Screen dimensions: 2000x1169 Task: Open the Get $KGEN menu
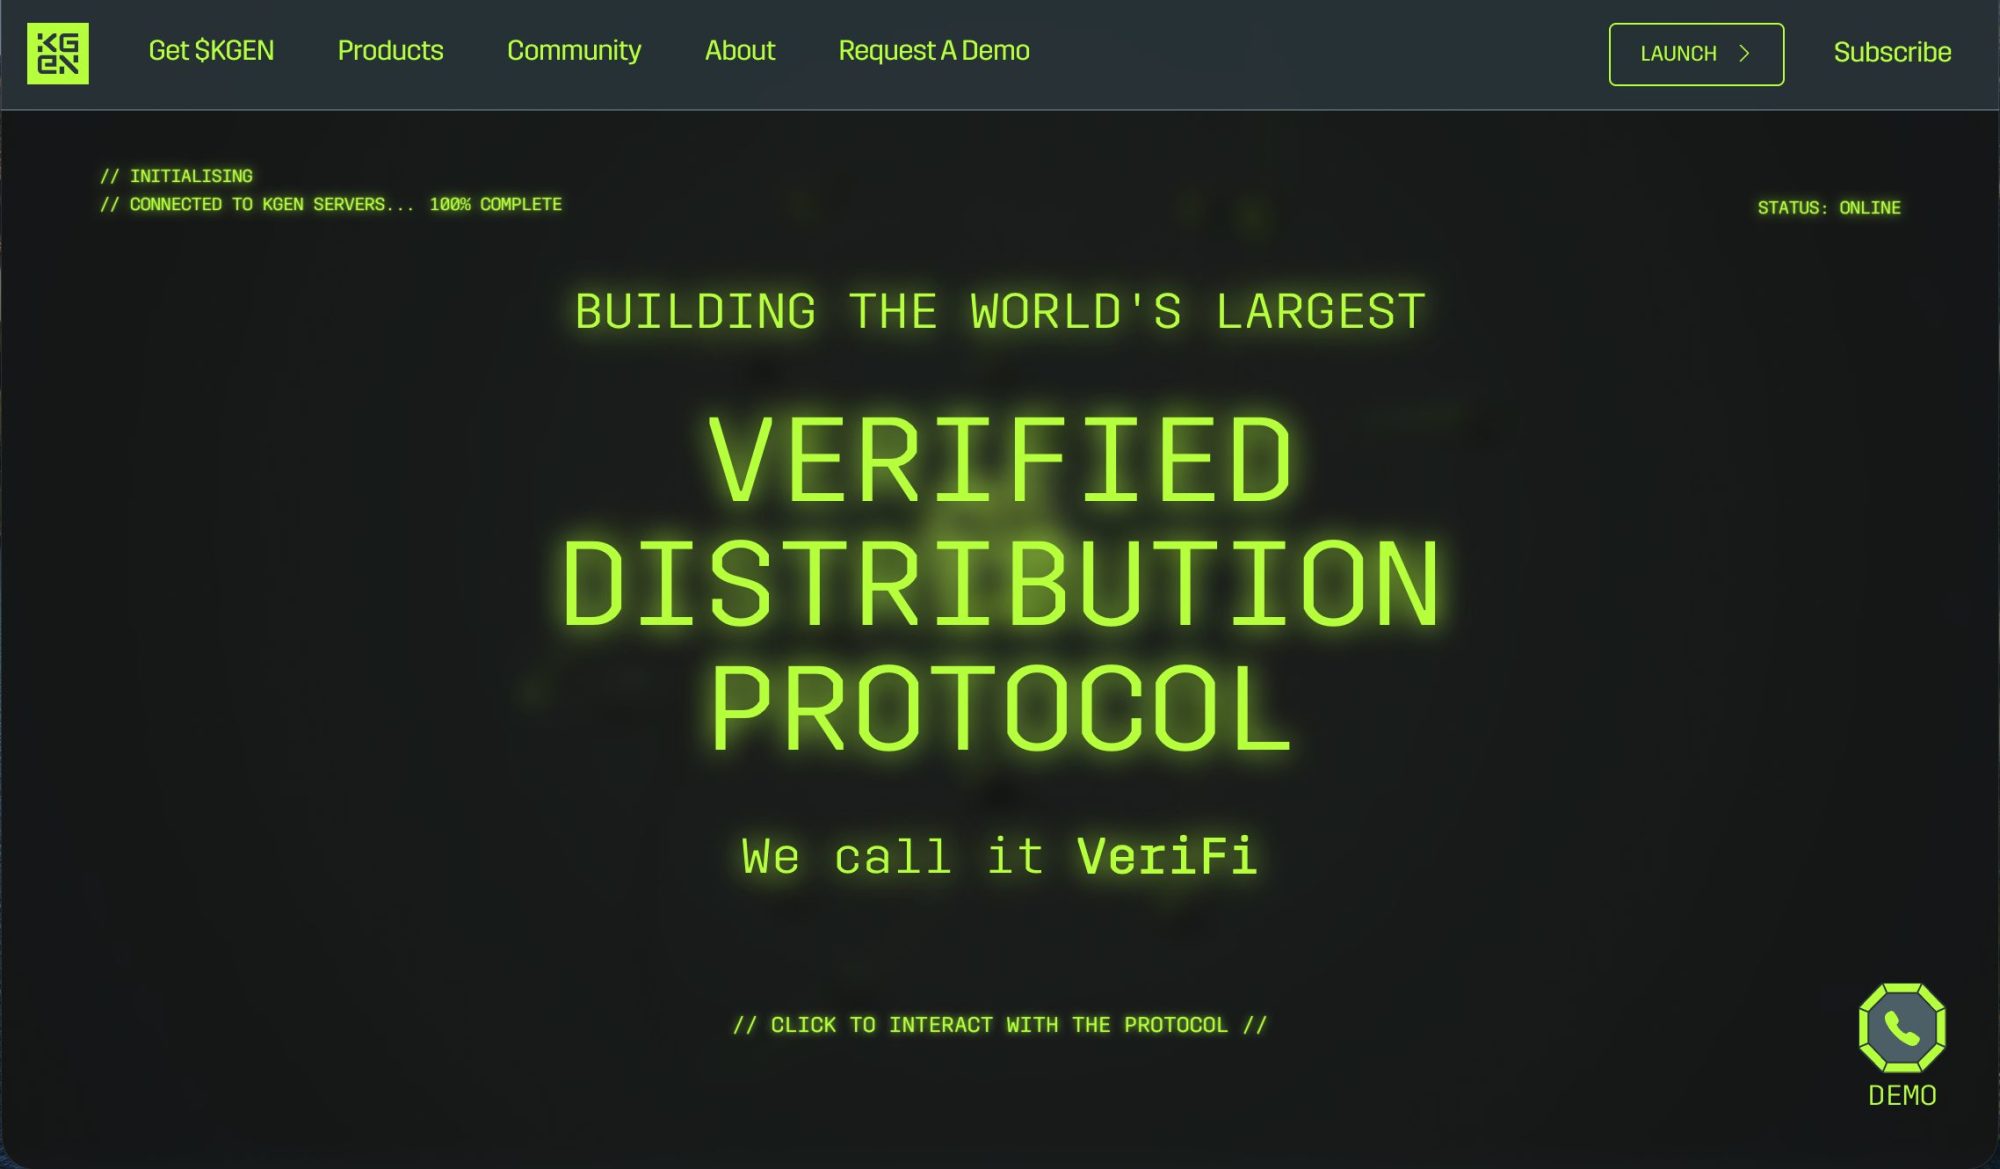click(211, 51)
